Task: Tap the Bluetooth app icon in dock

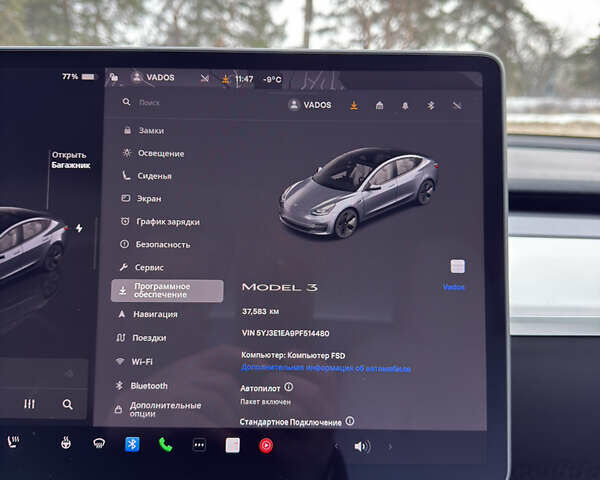Action: click(x=132, y=444)
